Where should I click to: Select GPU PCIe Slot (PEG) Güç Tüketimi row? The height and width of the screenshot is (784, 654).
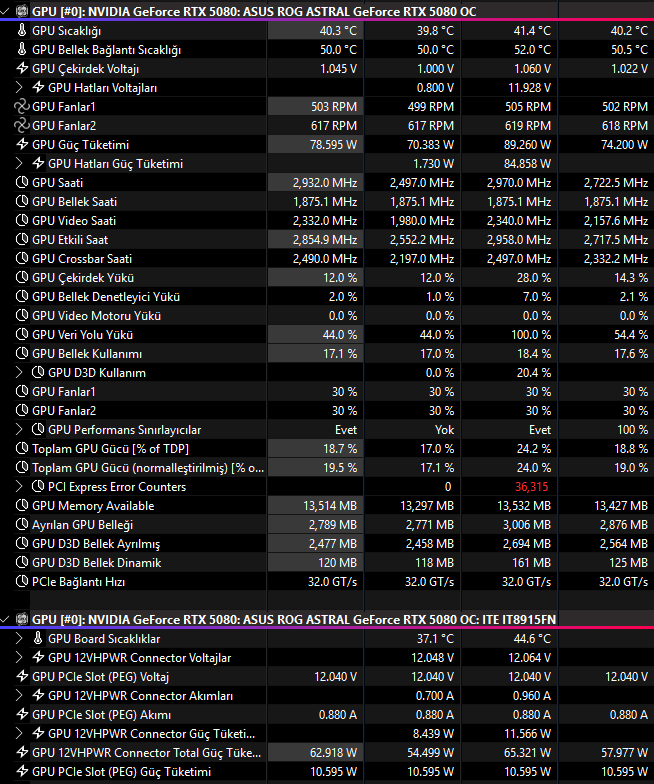[122, 772]
